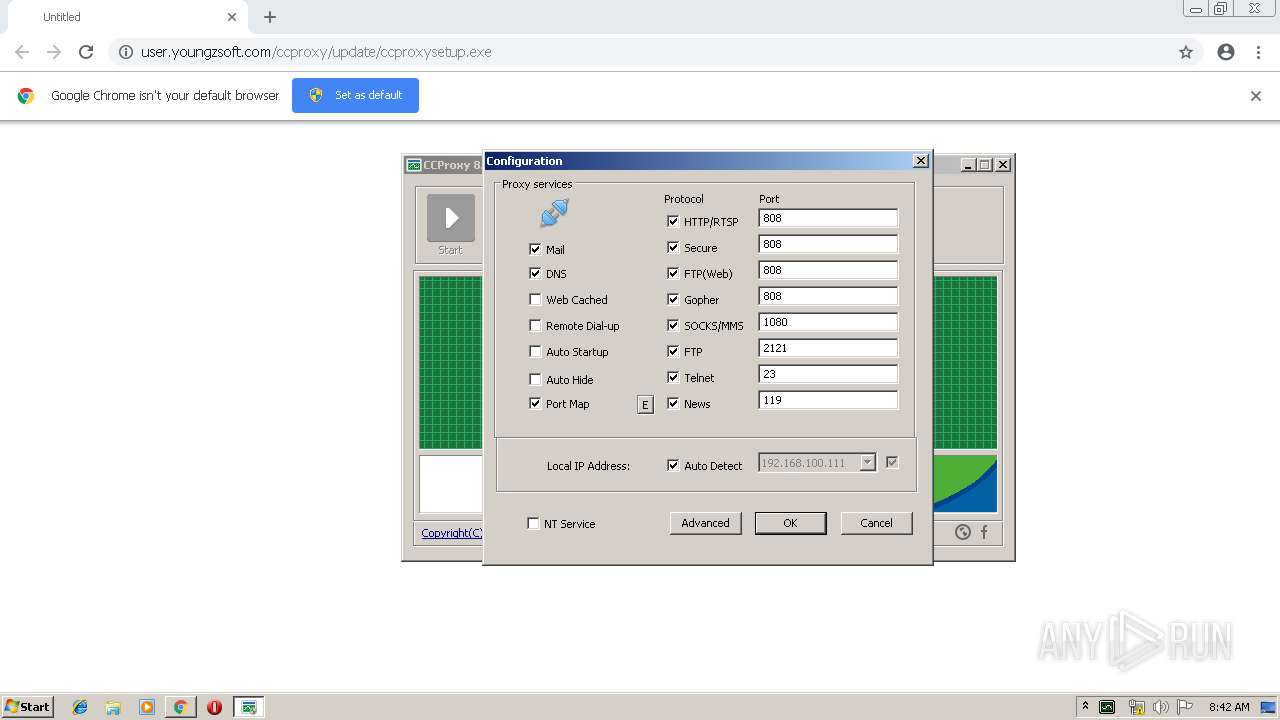
Task: Enable Remote Dial-up option
Action: pos(535,325)
